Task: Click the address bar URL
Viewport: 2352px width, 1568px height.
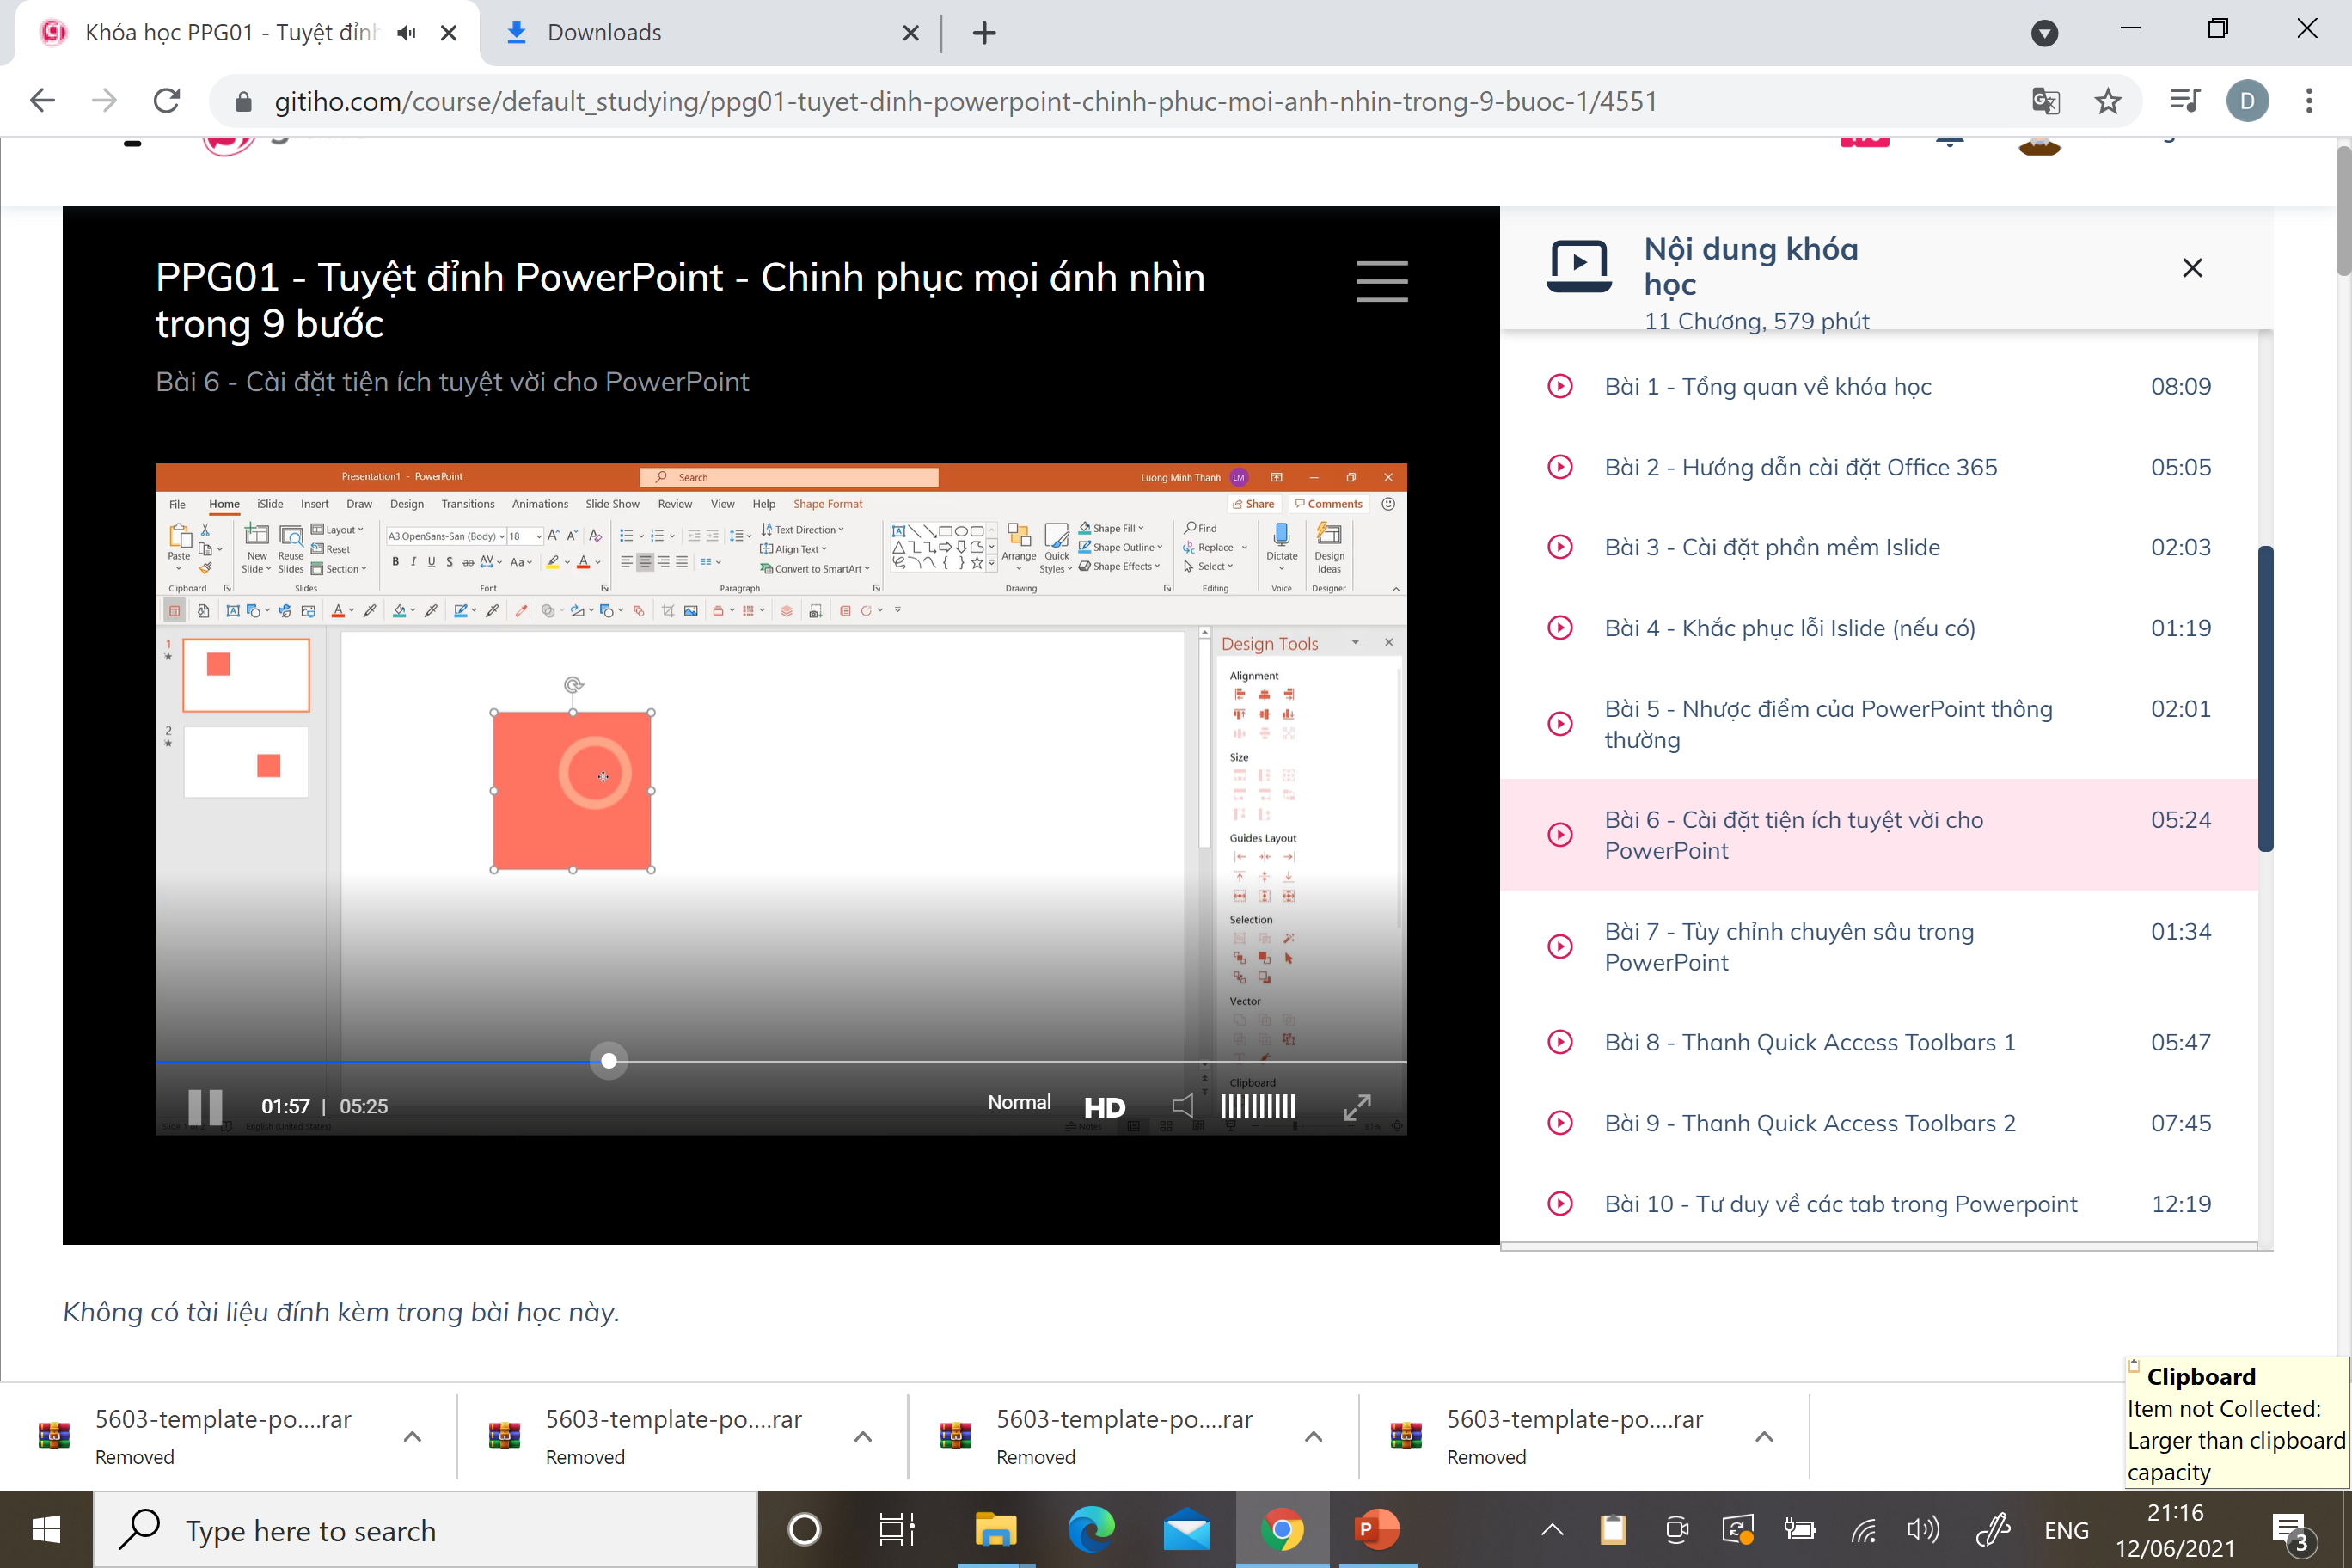Action: click(x=966, y=101)
